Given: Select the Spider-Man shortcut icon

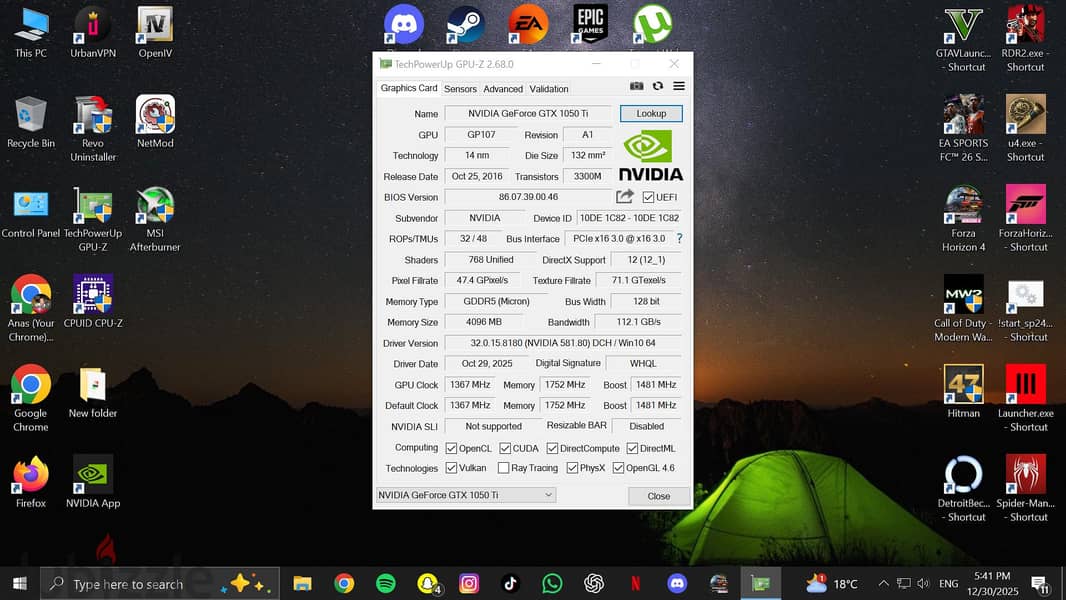Looking at the screenshot, I should click(1026, 488).
